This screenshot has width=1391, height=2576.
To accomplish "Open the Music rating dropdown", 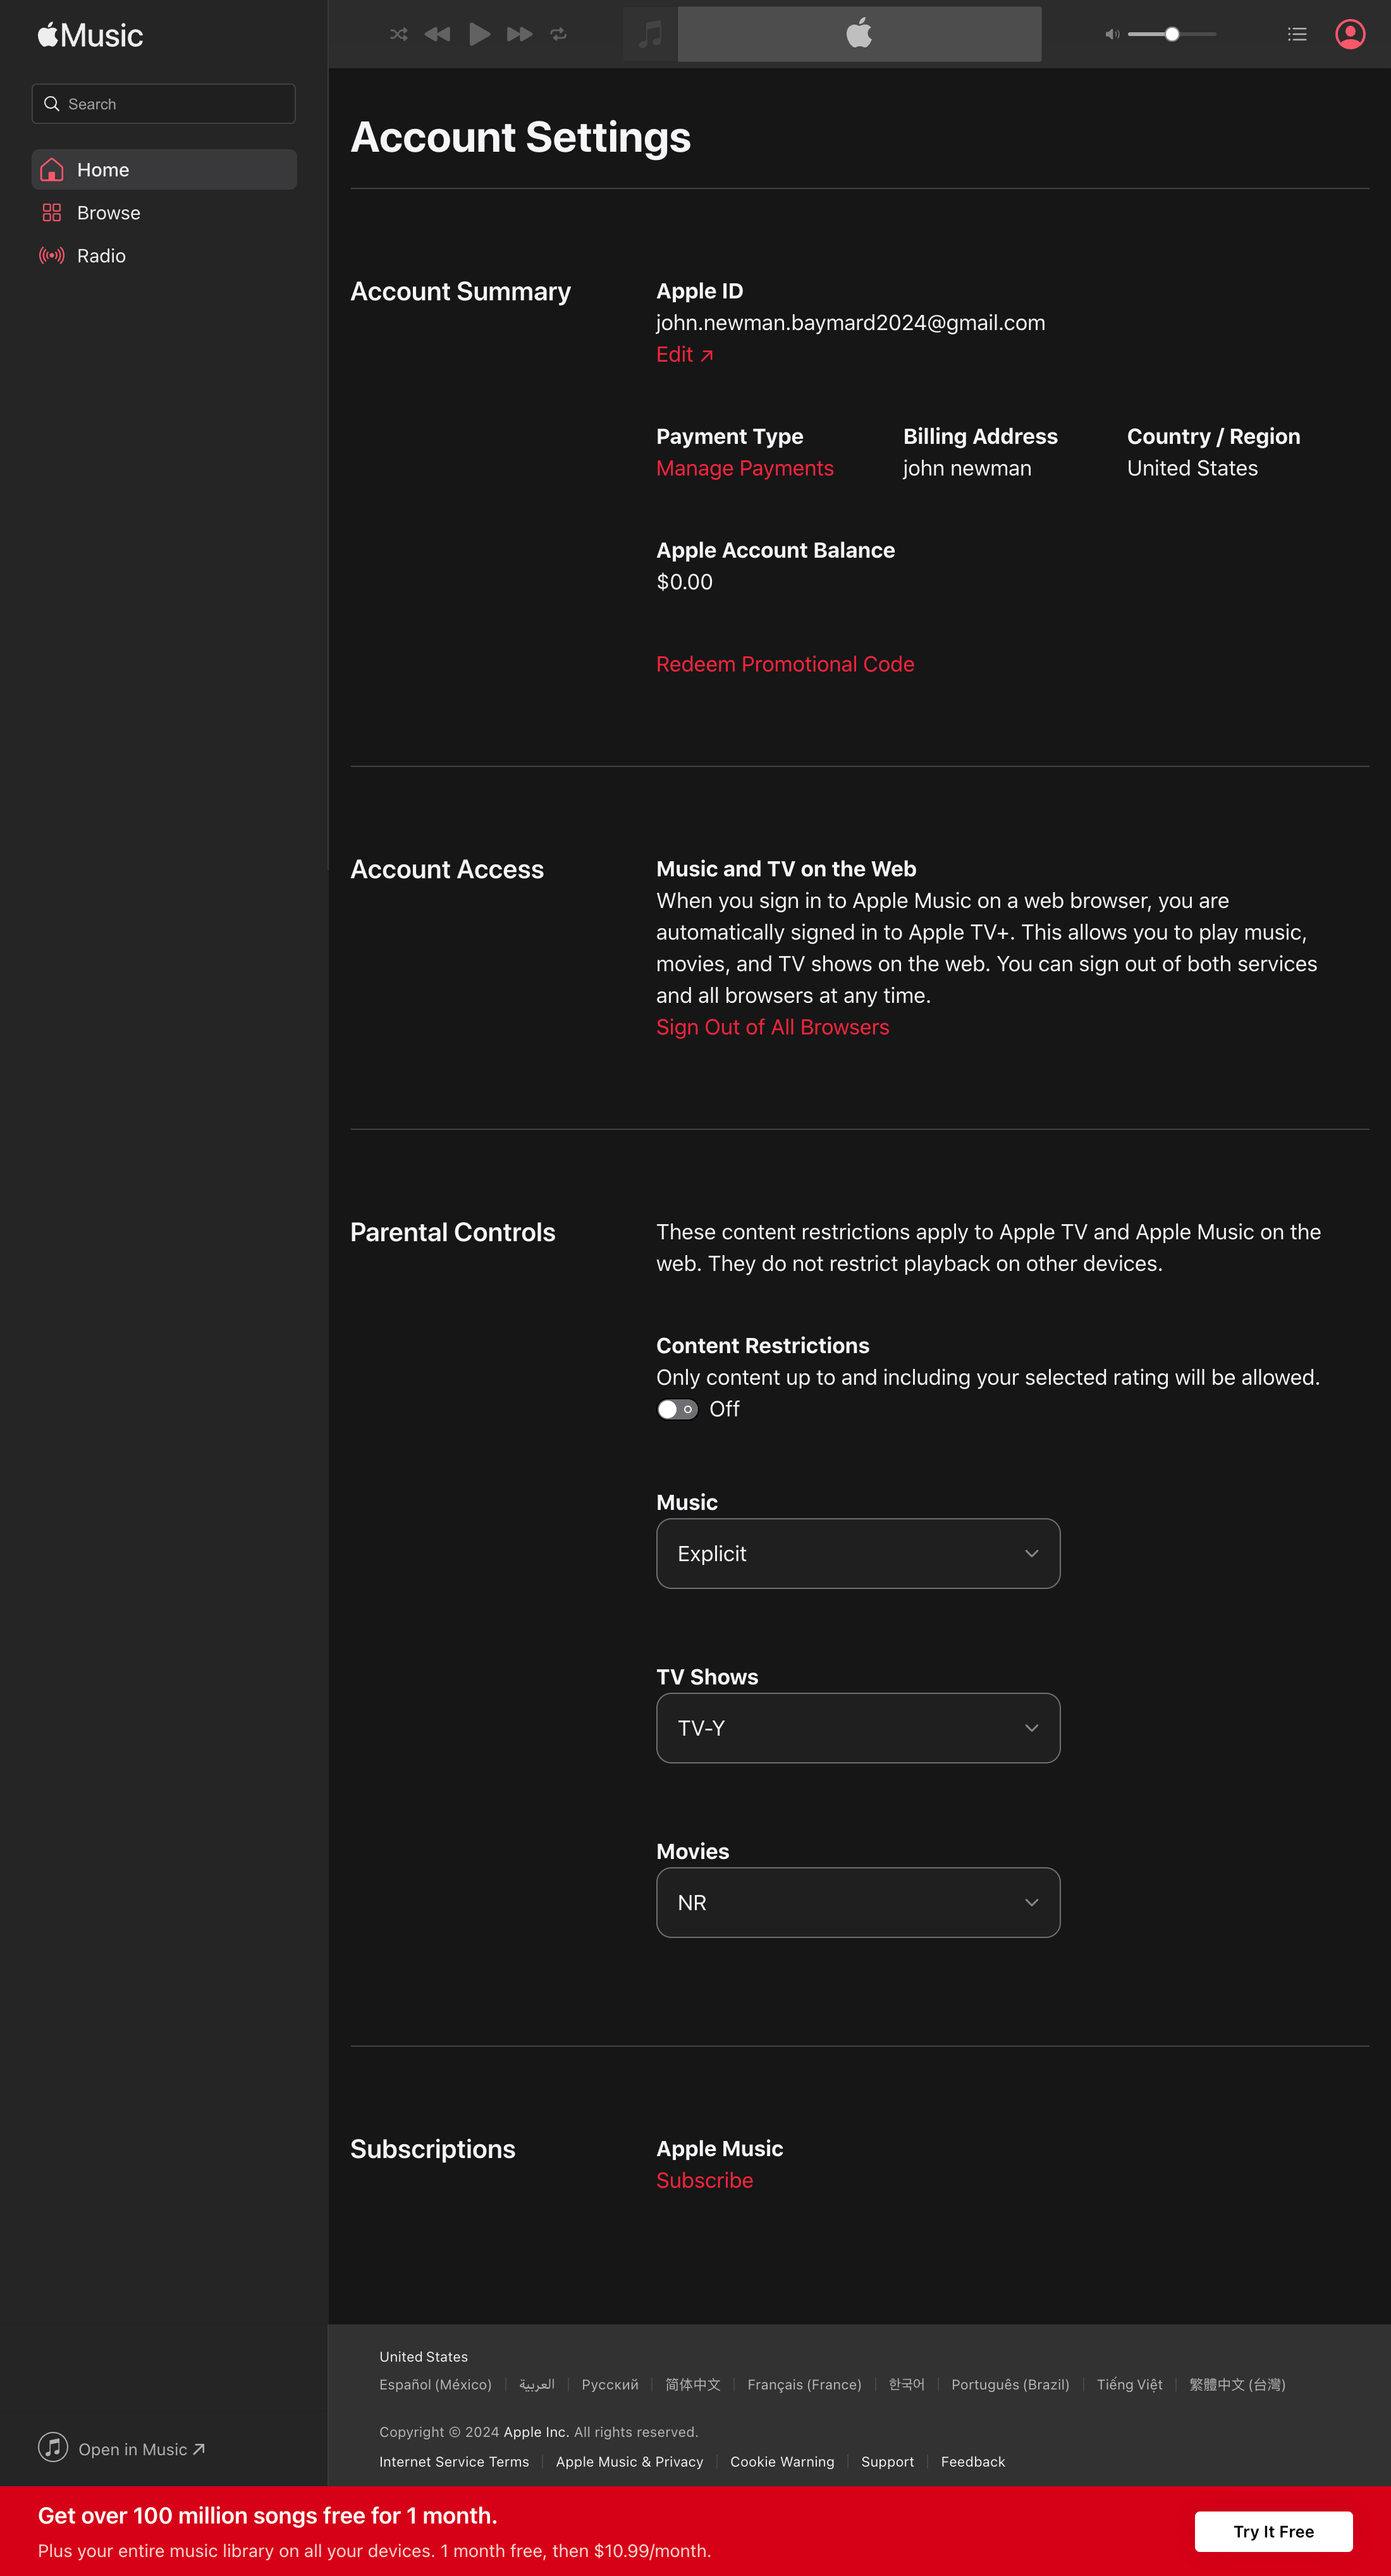I will 857,1553.
